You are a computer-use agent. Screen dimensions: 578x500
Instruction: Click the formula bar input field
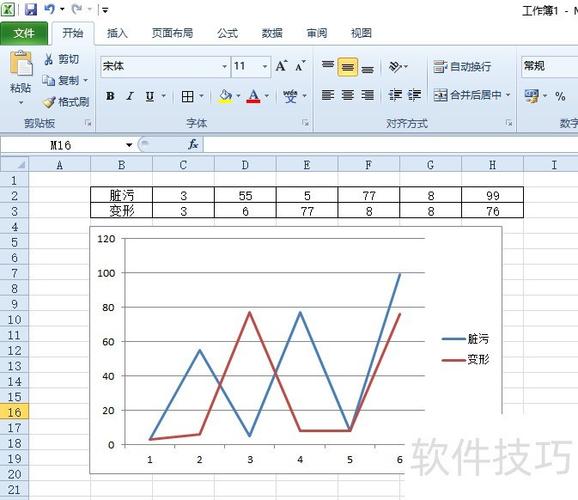390,145
